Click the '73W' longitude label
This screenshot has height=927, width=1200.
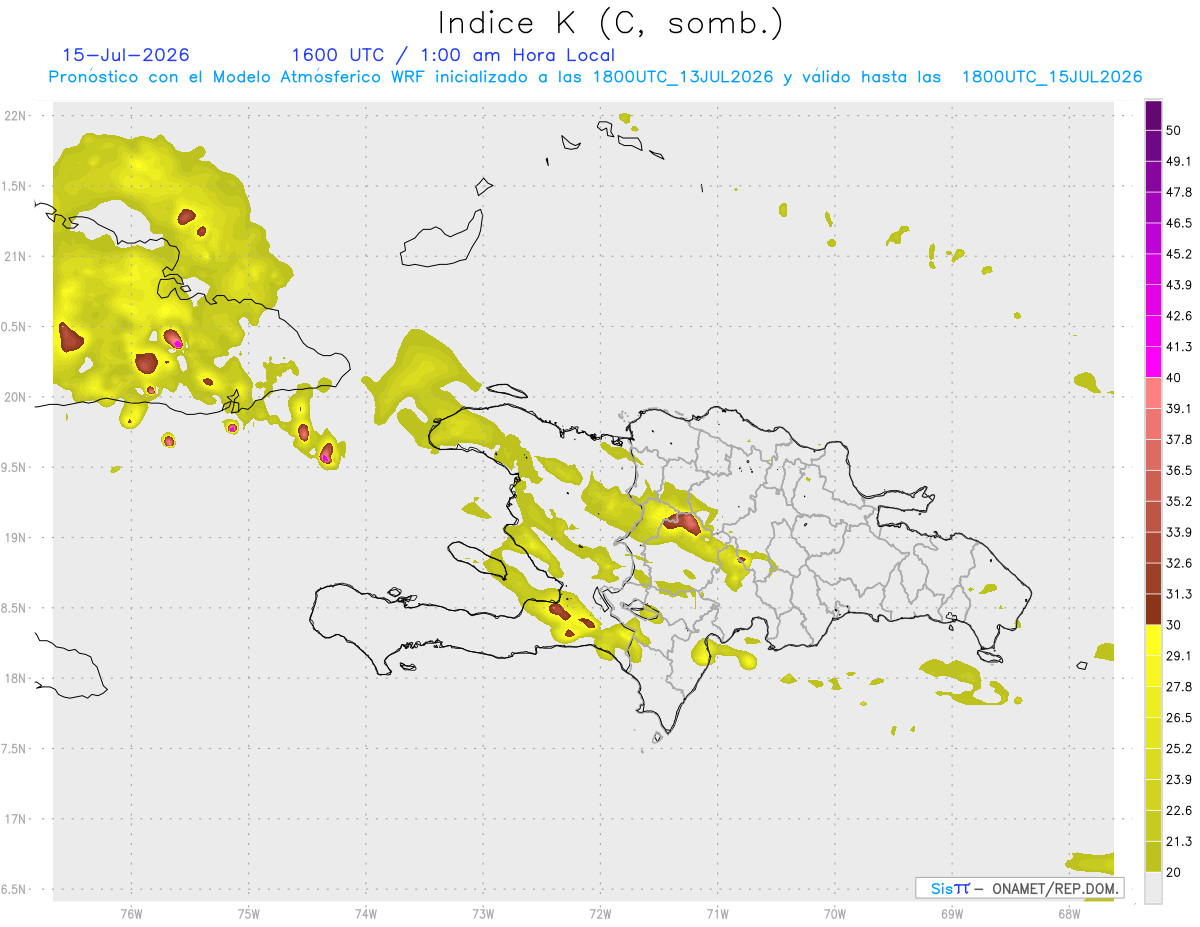click(483, 914)
